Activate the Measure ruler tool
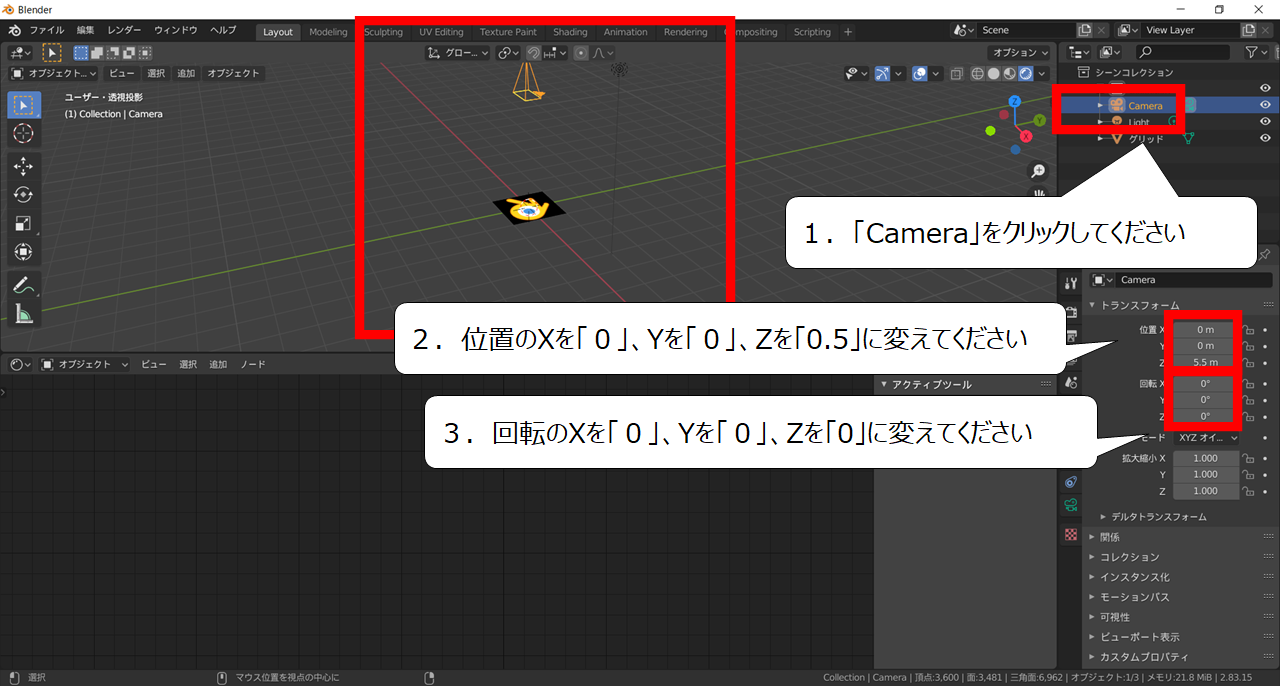This screenshot has width=1280, height=686. point(24,314)
